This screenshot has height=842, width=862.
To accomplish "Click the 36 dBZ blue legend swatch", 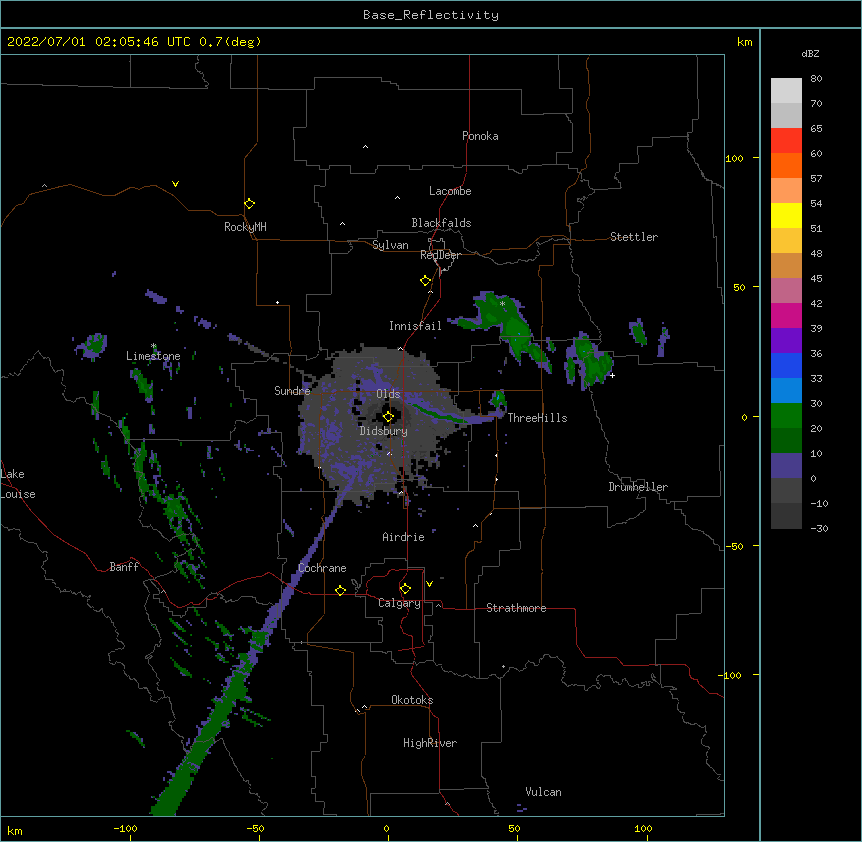I will click(x=786, y=365).
